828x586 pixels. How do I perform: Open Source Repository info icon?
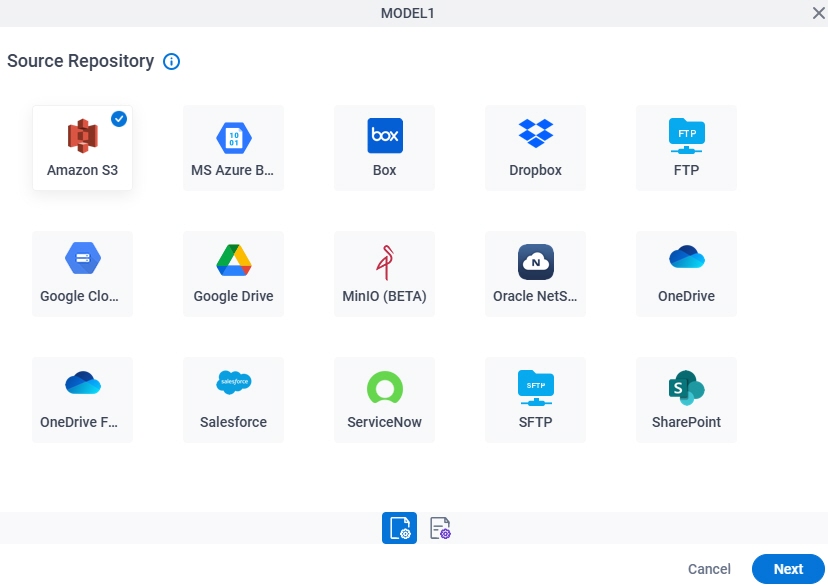[x=171, y=62]
